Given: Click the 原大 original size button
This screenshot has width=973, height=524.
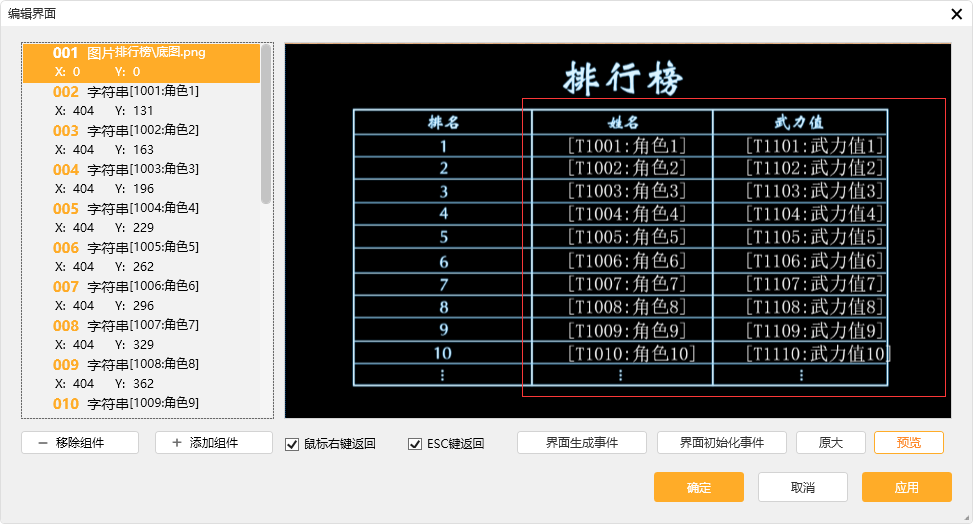Looking at the screenshot, I should coord(830,443).
